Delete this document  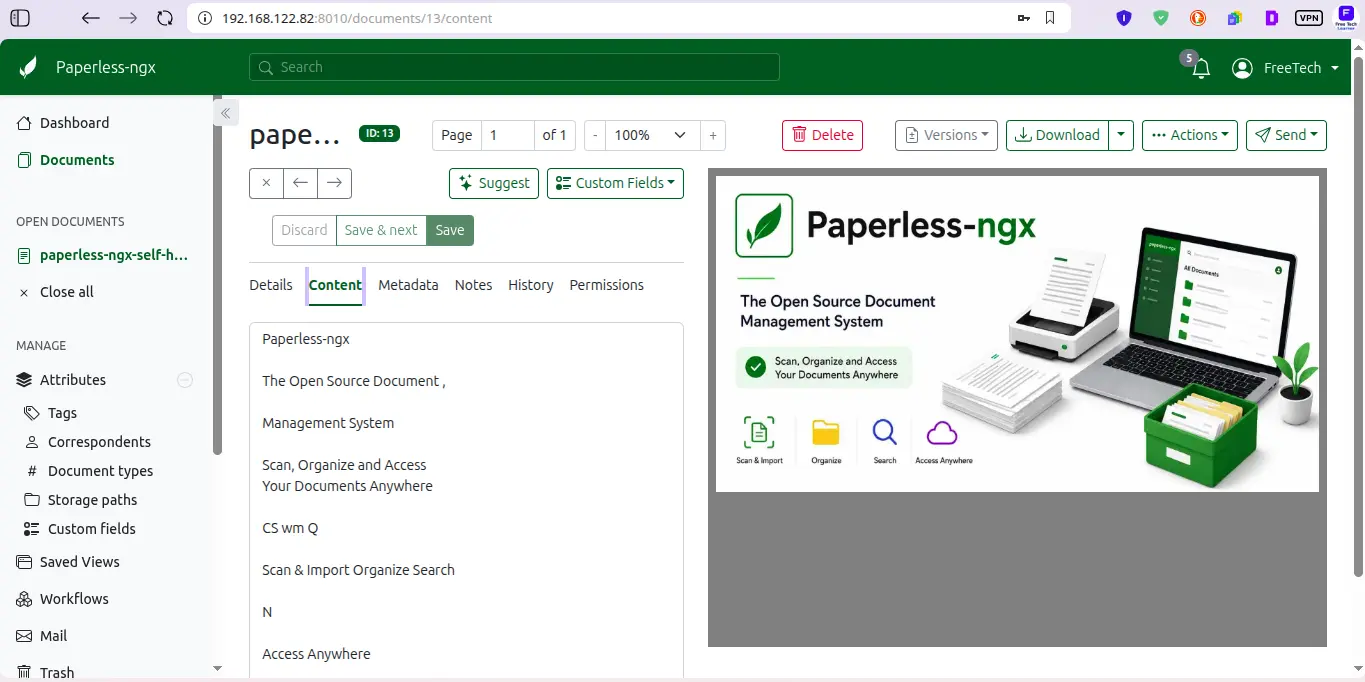coord(822,135)
